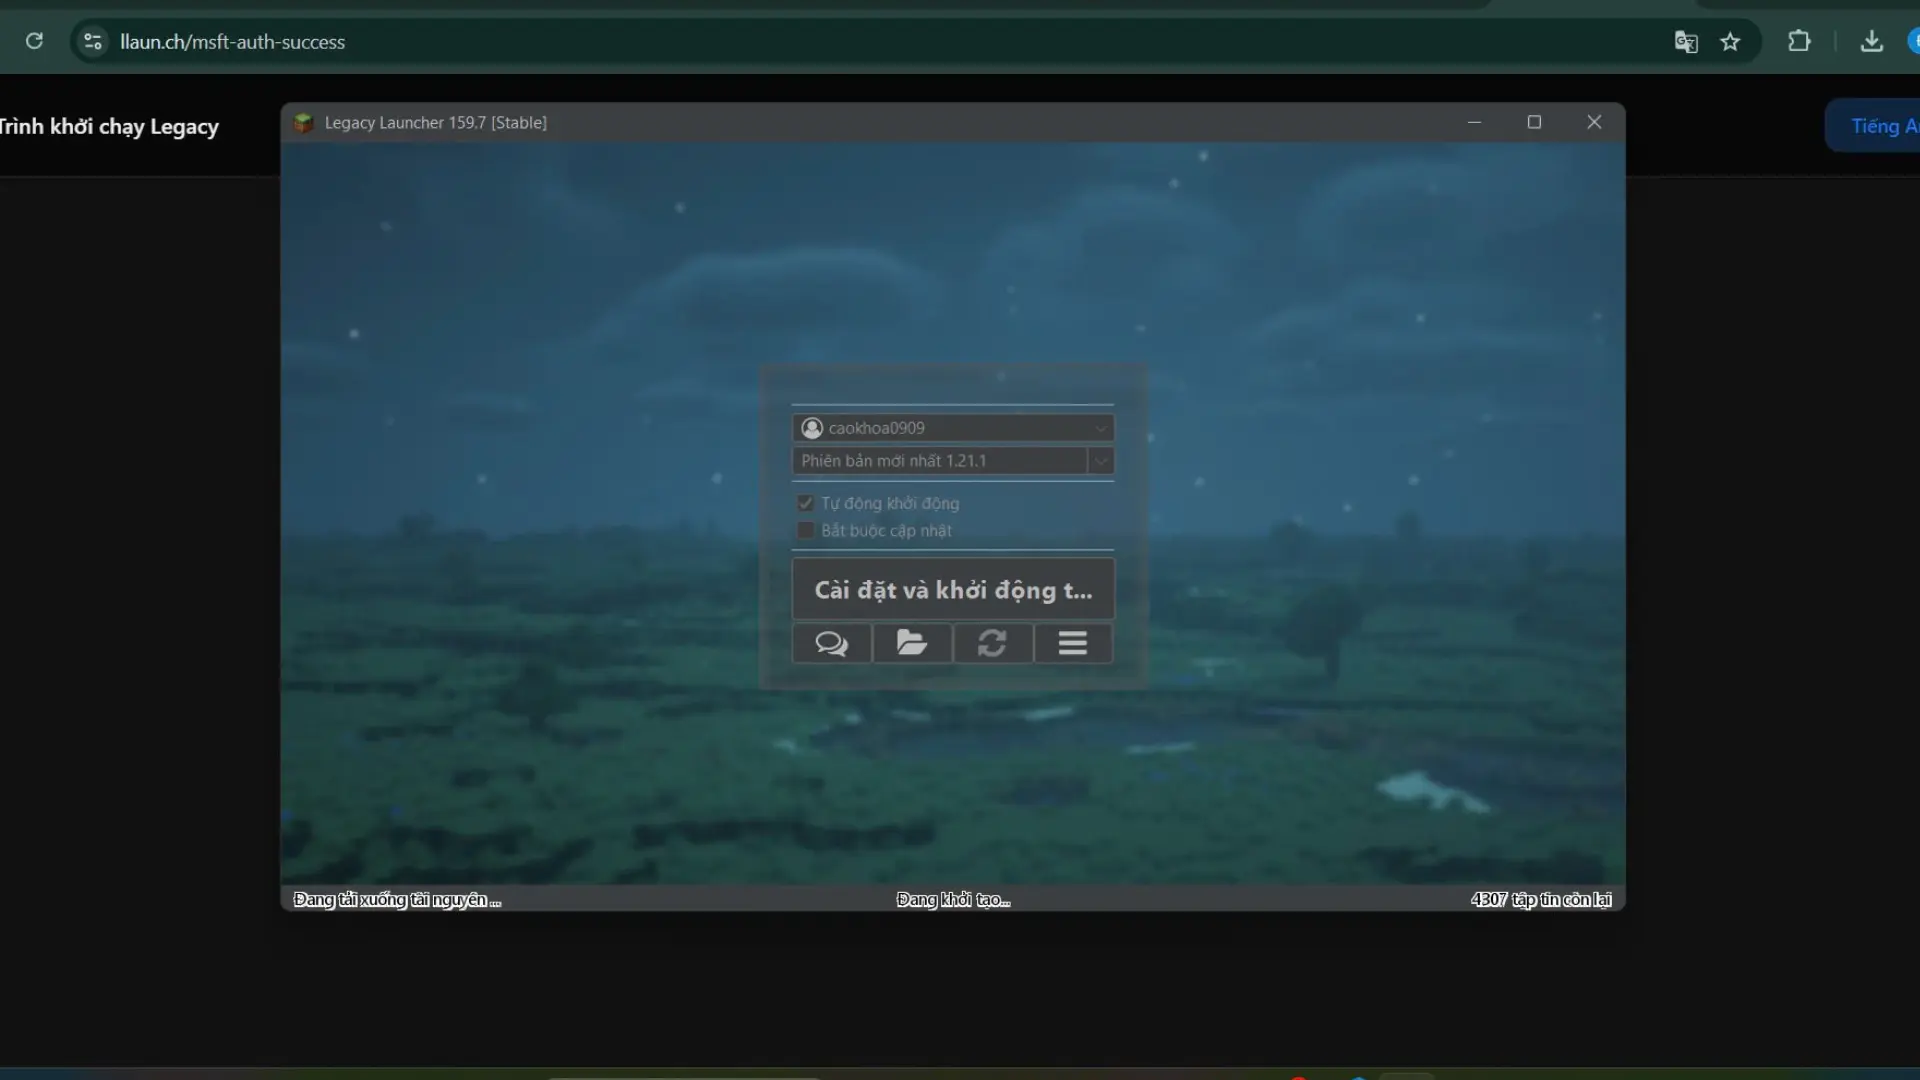This screenshot has height=1080, width=1920.
Task: Click the Tiếng language button on webpage
Action: coord(1873,126)
